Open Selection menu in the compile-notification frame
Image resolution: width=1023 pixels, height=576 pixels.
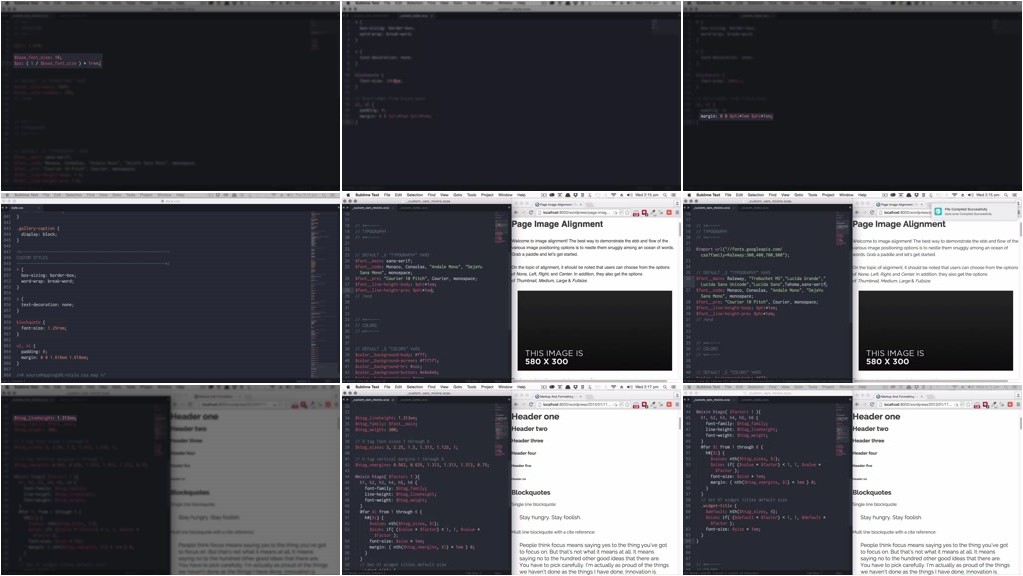(756, 194)
